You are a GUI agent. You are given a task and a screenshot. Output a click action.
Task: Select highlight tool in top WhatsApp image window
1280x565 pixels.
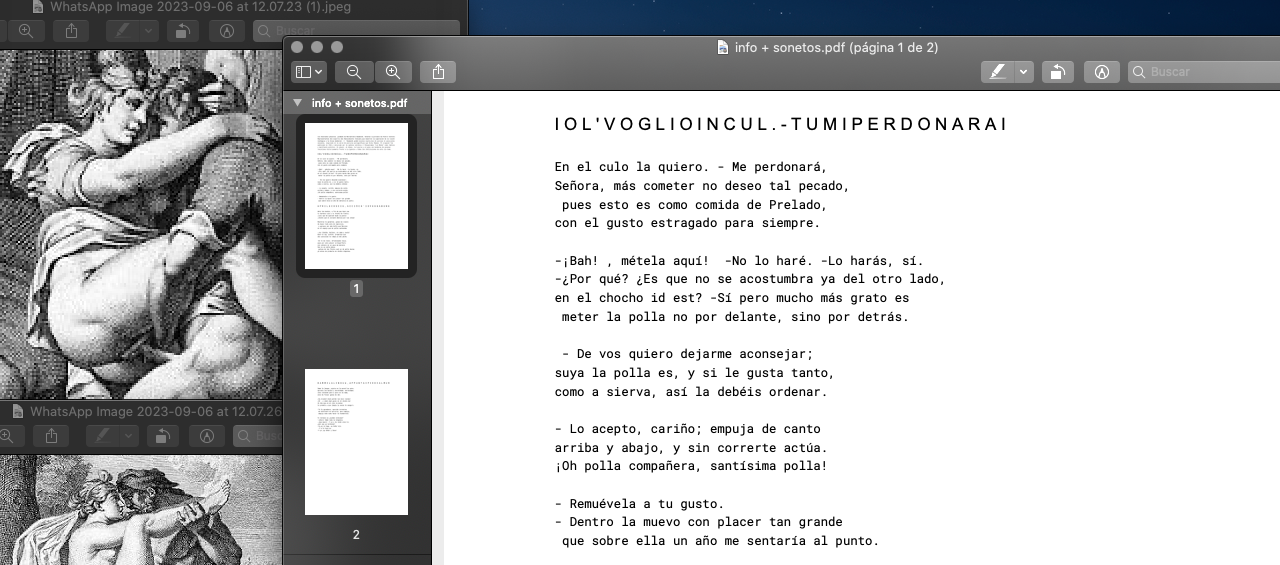click(x=123, y=31)
